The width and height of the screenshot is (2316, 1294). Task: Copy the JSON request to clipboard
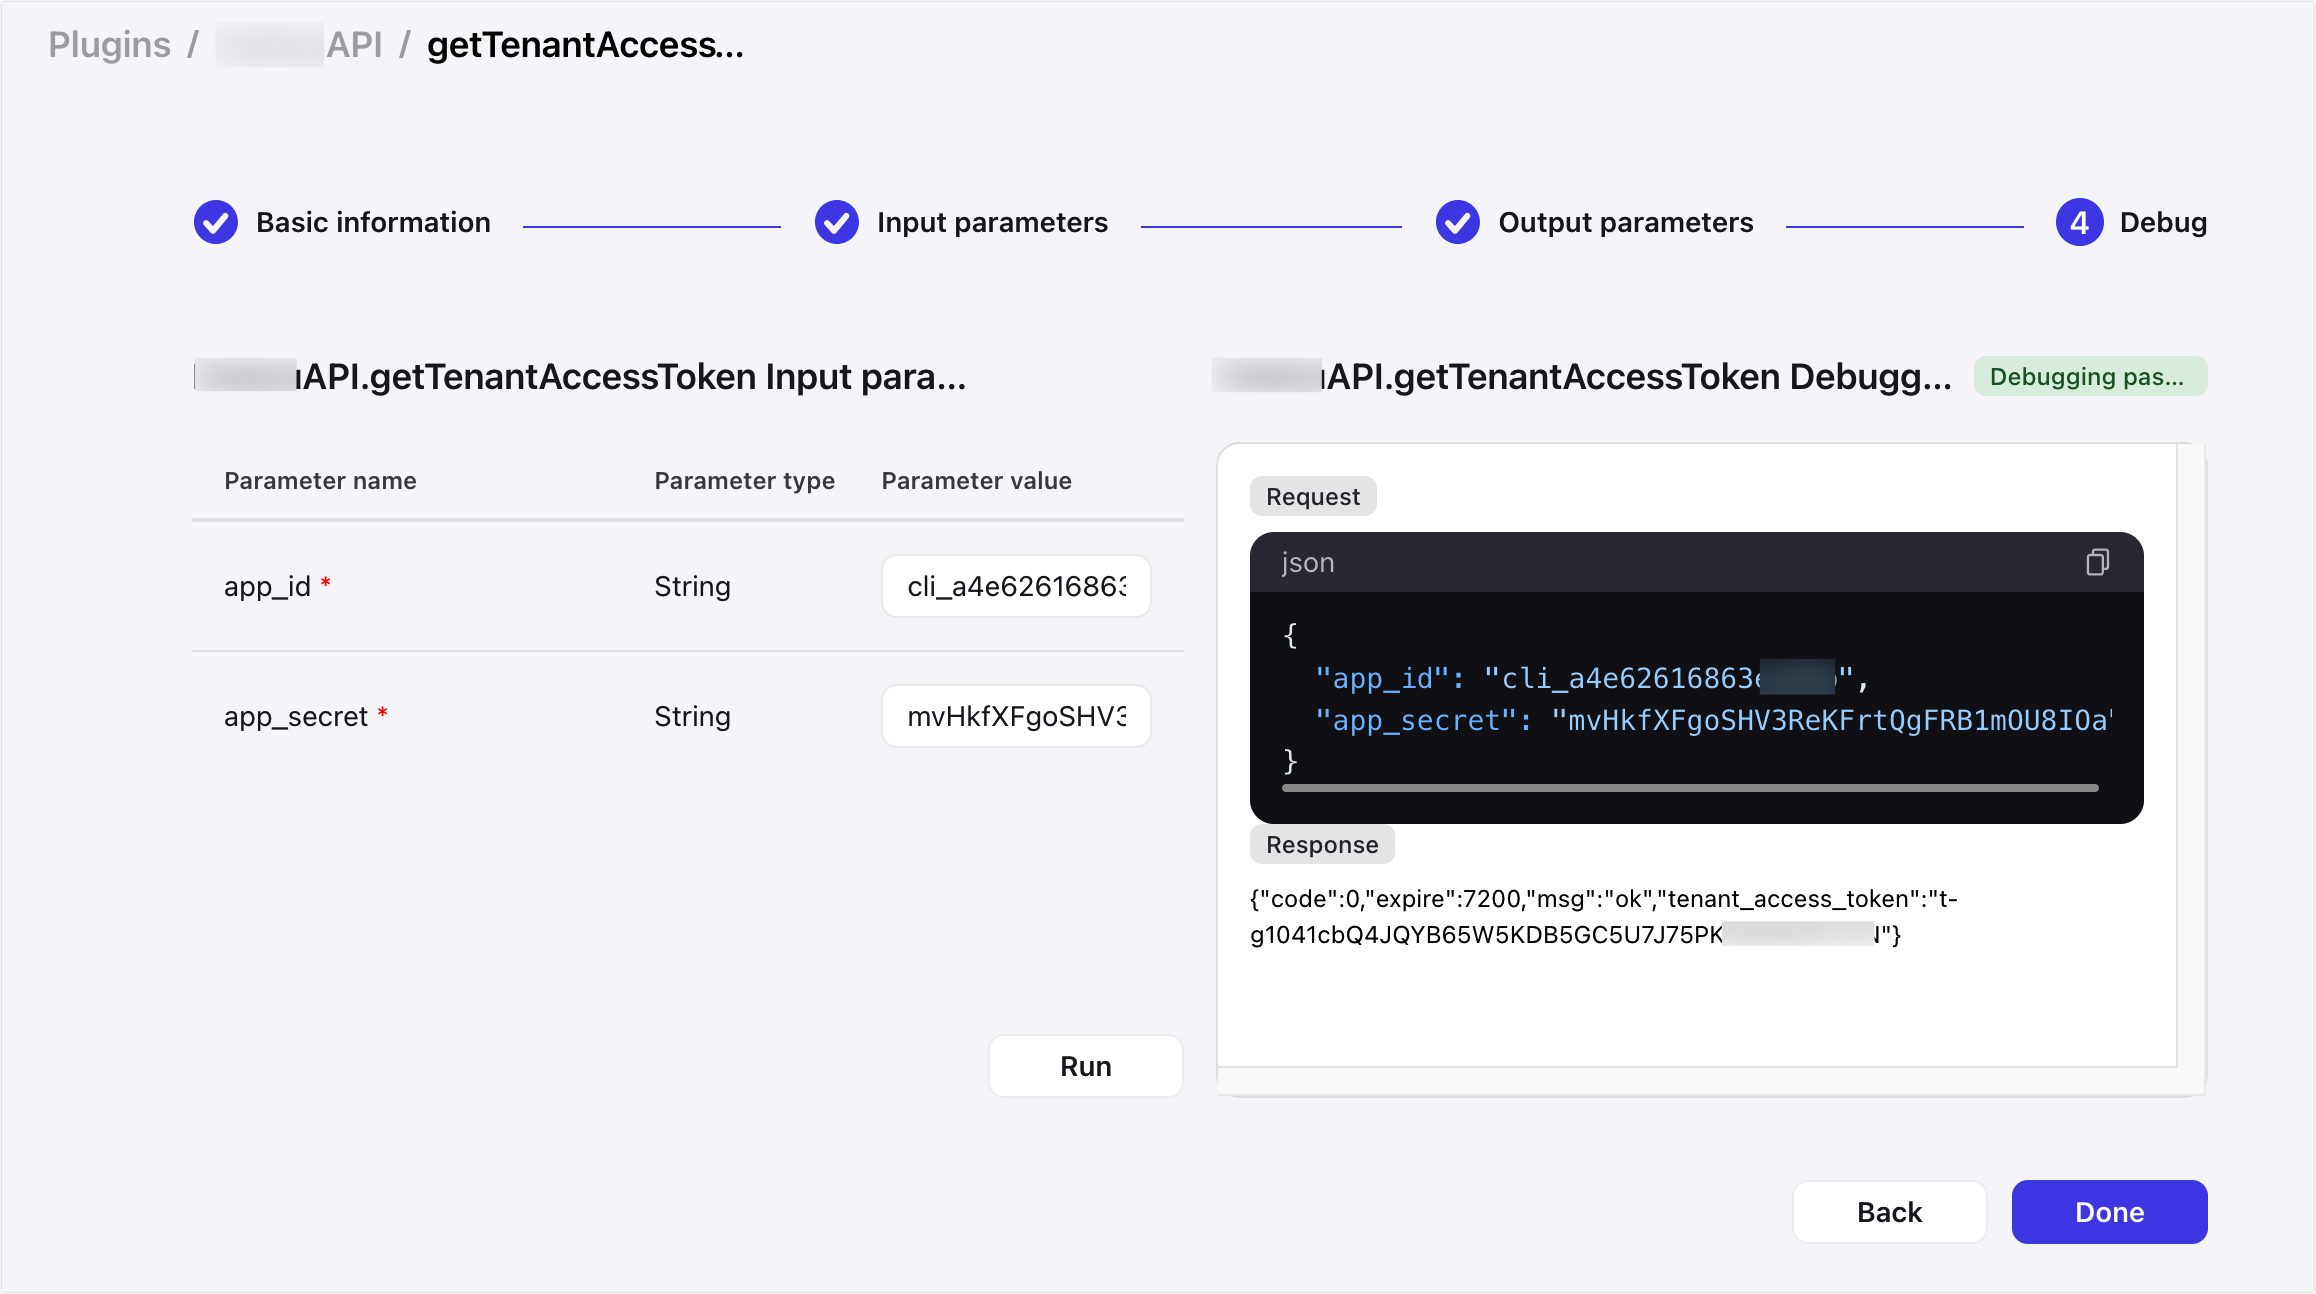click(x=2097, y=562)
